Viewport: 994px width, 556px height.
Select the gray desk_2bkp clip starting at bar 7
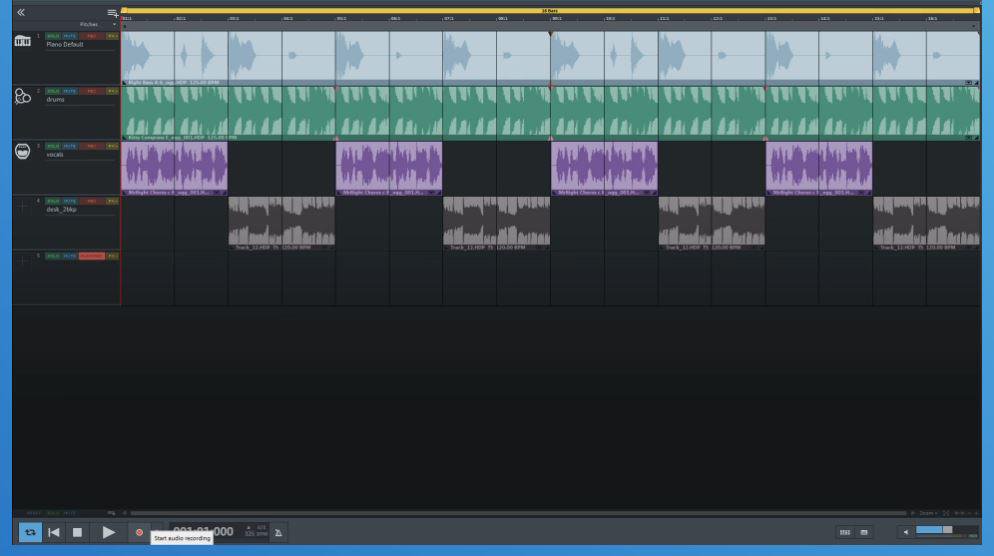(x=496, y=223)
